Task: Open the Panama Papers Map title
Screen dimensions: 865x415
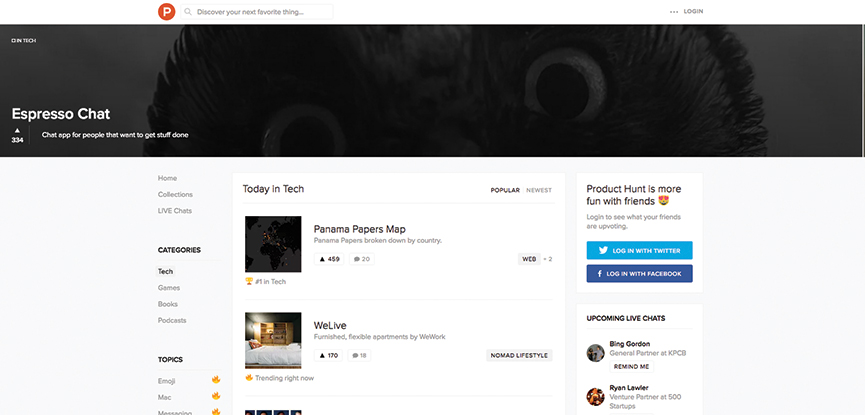Action: point(360,229)
